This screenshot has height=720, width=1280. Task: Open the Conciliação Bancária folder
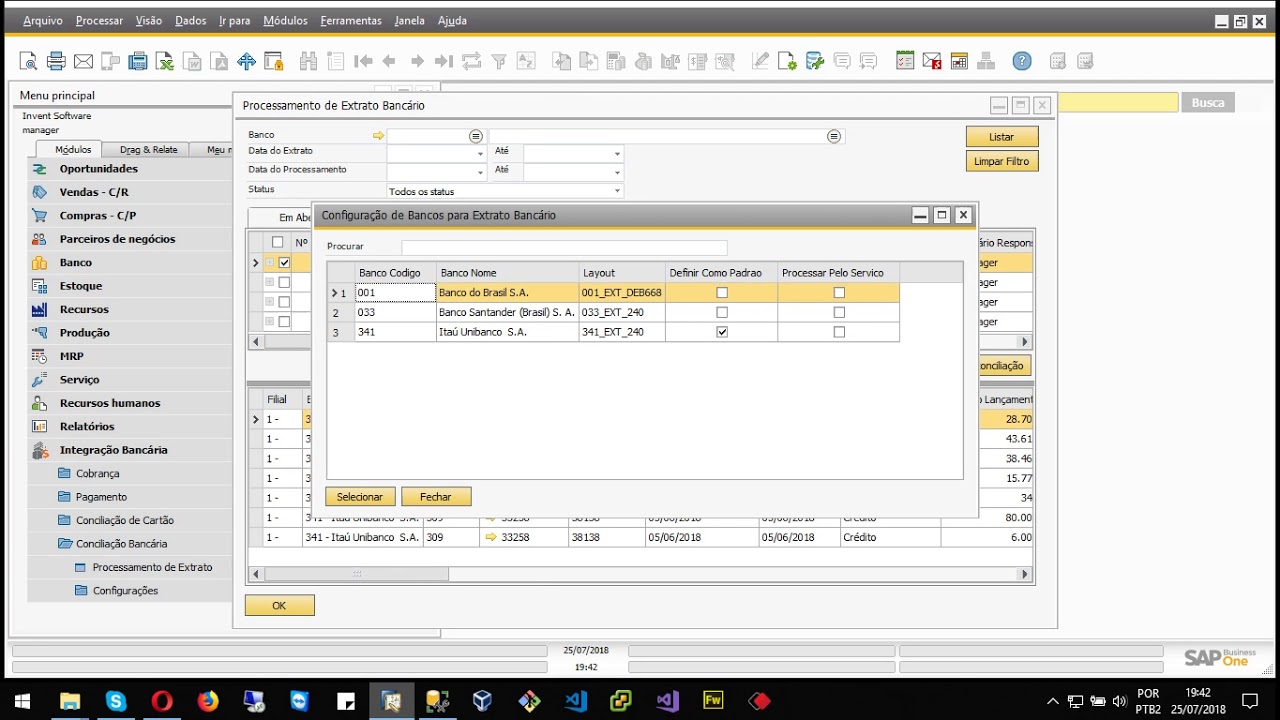121,544
